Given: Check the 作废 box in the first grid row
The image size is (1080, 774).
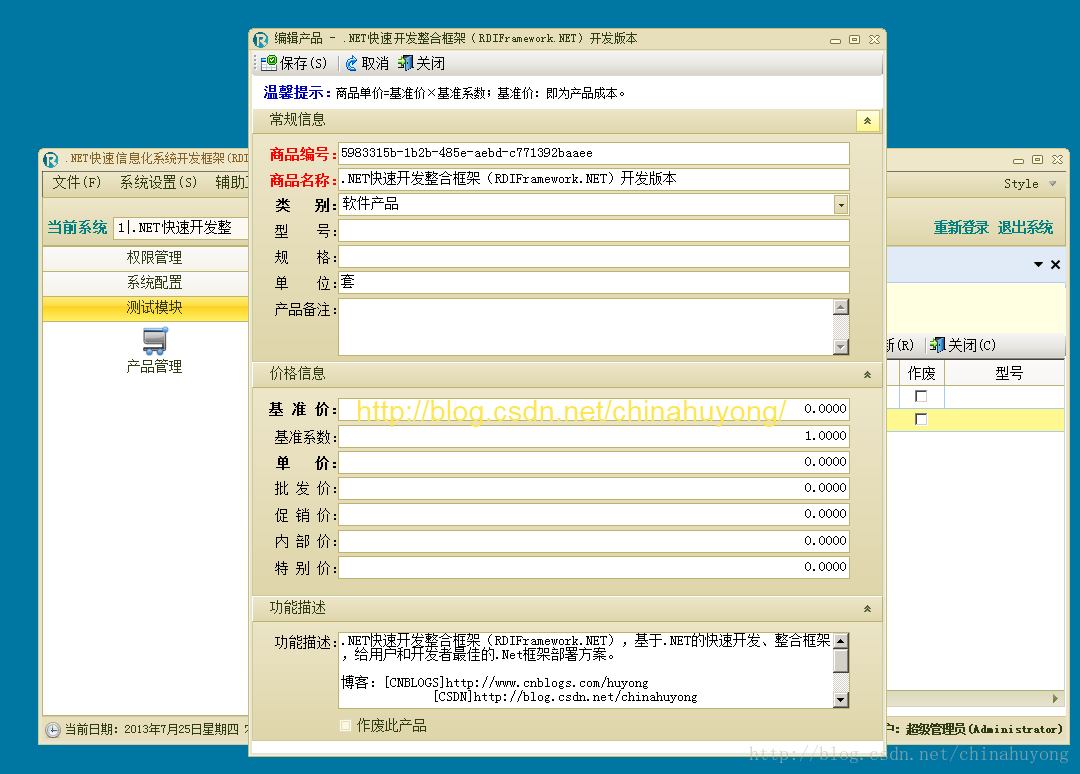Looking at the screenshot, I should click(x=921, y=396).
